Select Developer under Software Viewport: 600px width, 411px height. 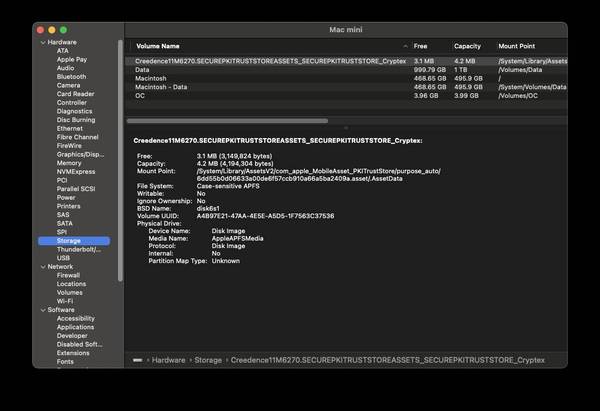point(72,336)
